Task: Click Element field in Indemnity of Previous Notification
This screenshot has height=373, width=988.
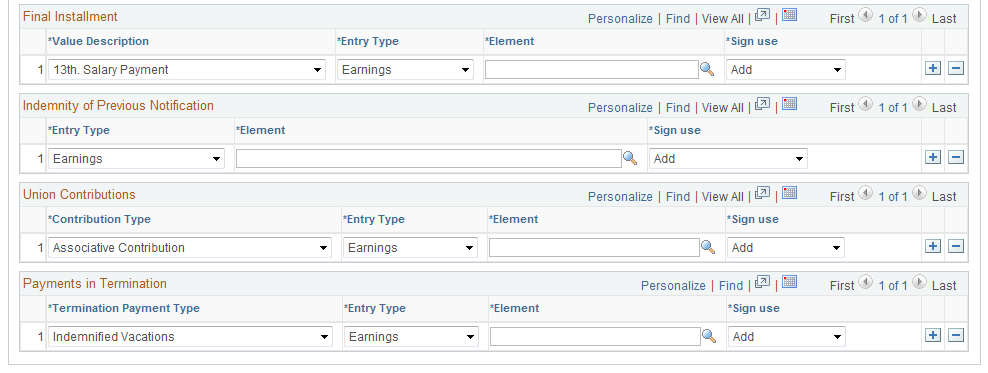Action: [428, 159]
